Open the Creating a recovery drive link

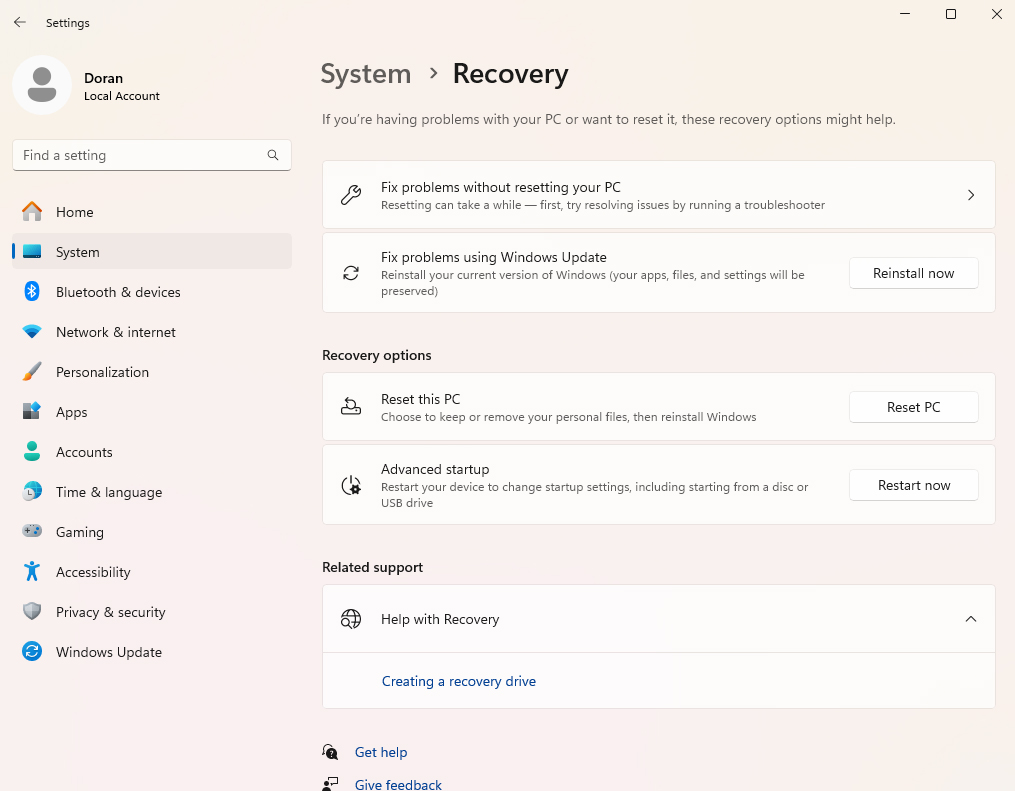(458, 681)
